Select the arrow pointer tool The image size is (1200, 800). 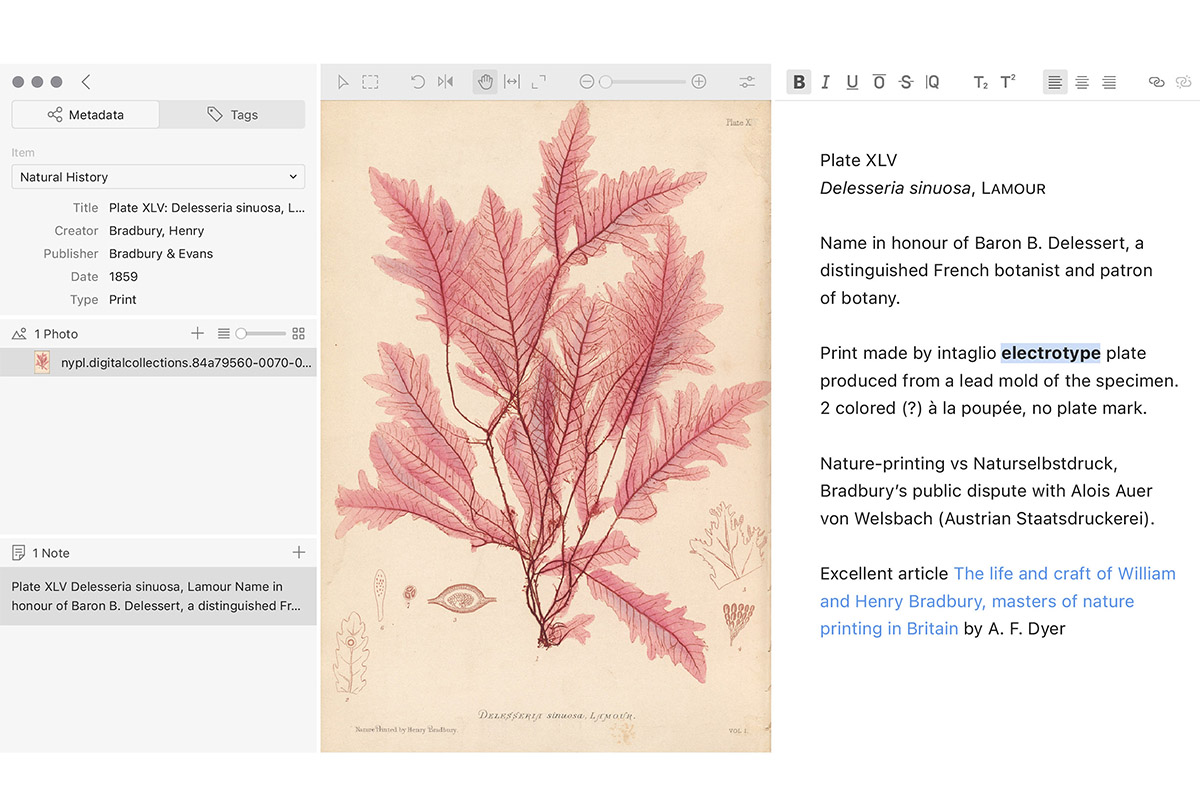[x=343, y=82]
